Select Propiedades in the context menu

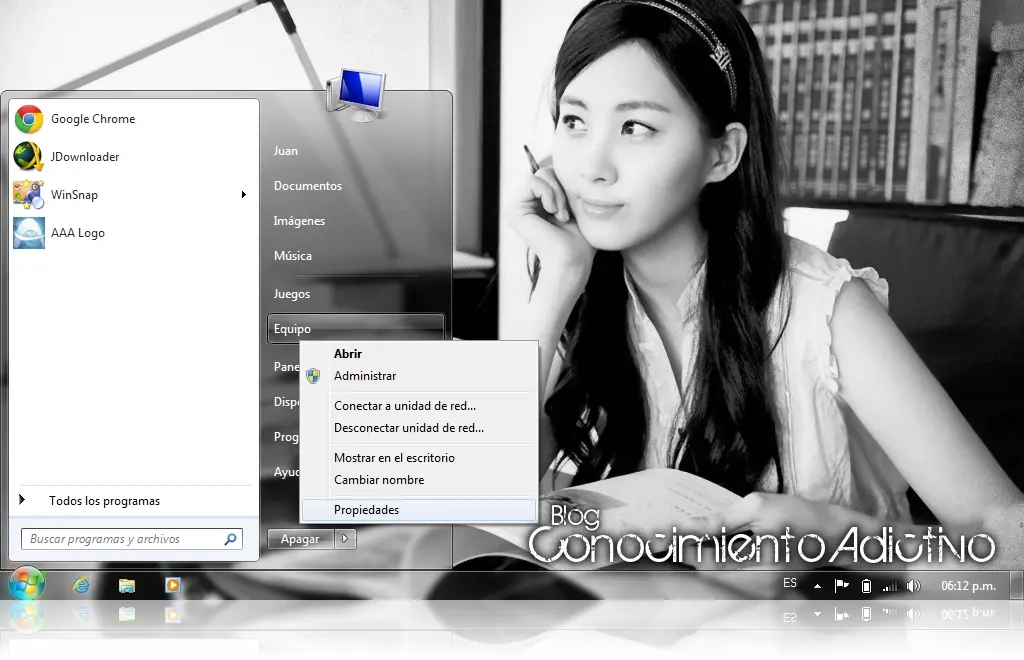(366, 509)
